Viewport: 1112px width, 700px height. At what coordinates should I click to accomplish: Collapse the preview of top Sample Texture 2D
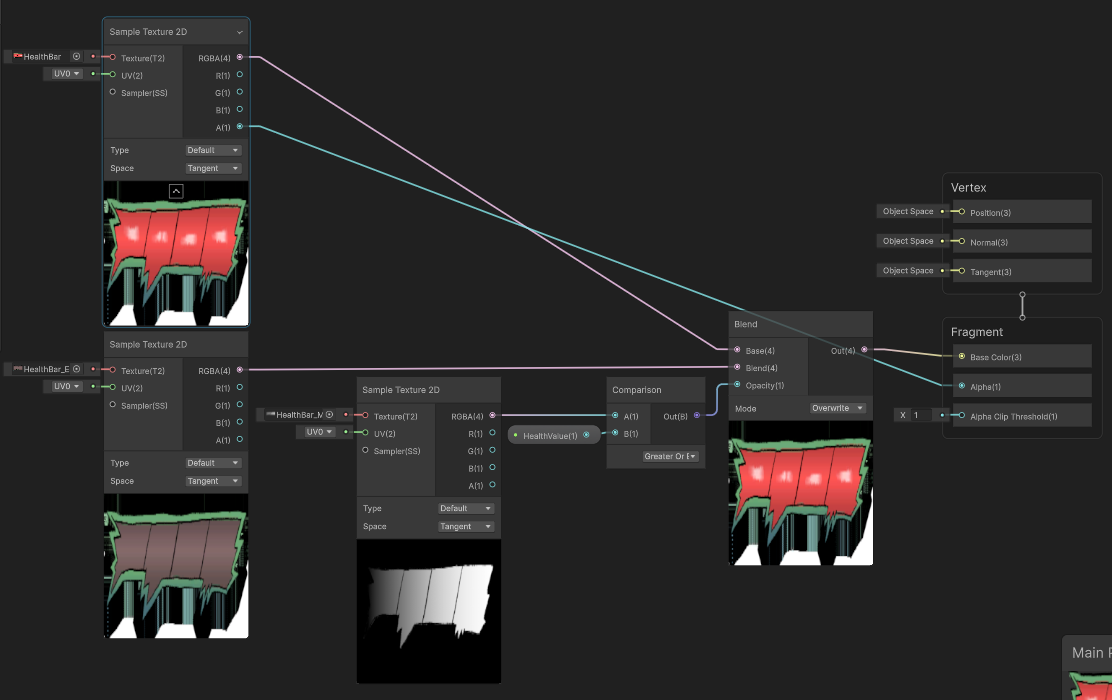176,191
